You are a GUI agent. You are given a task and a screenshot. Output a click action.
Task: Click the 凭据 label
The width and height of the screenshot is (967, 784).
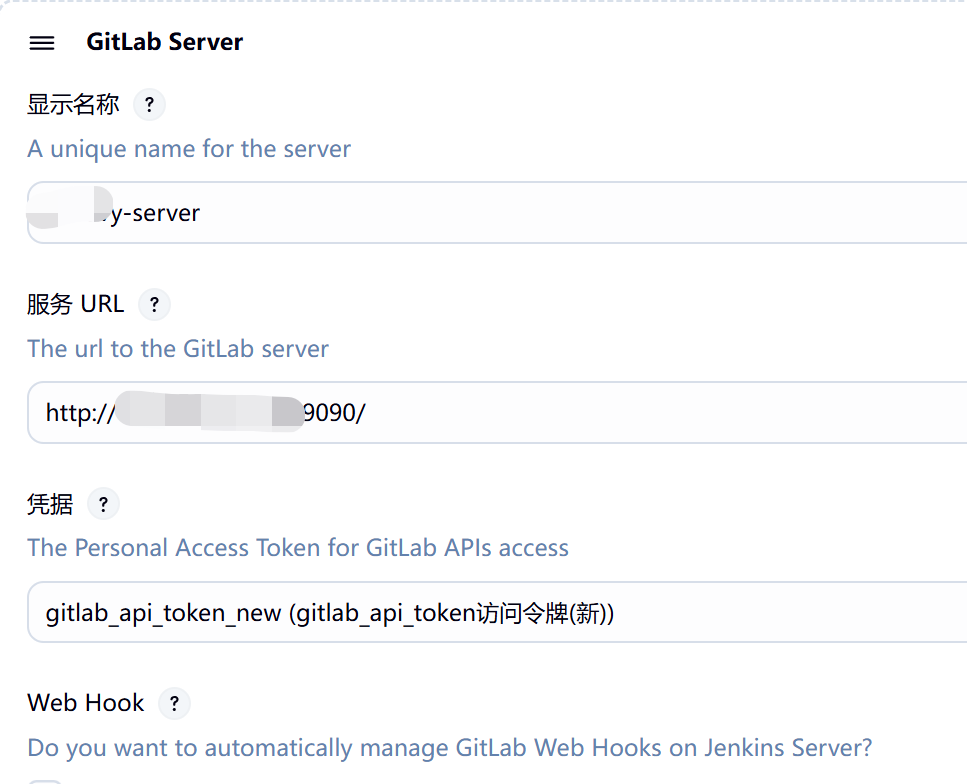(50, 505)
